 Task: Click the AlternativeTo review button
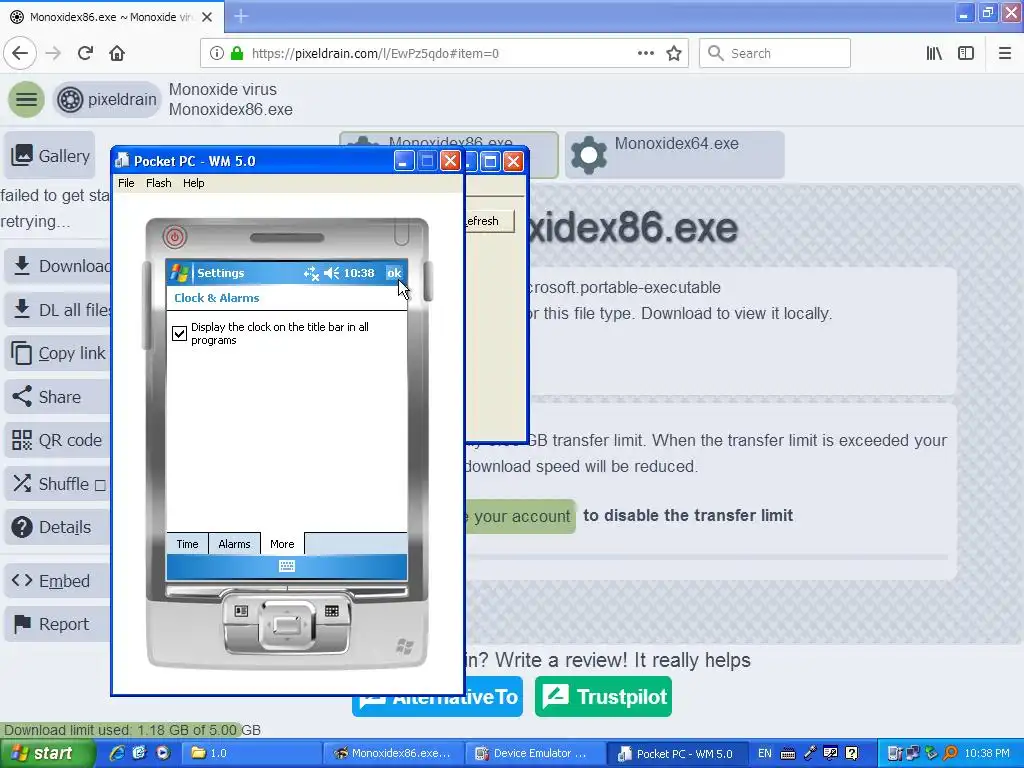438,697
